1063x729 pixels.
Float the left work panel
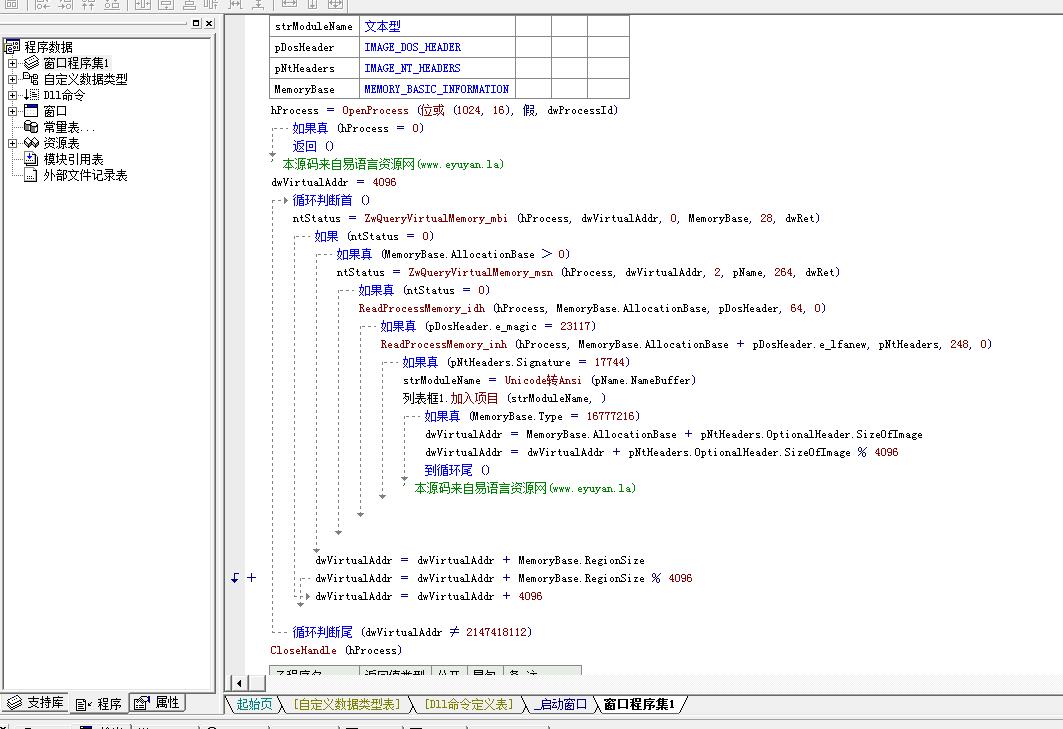(x=196, y=23)
